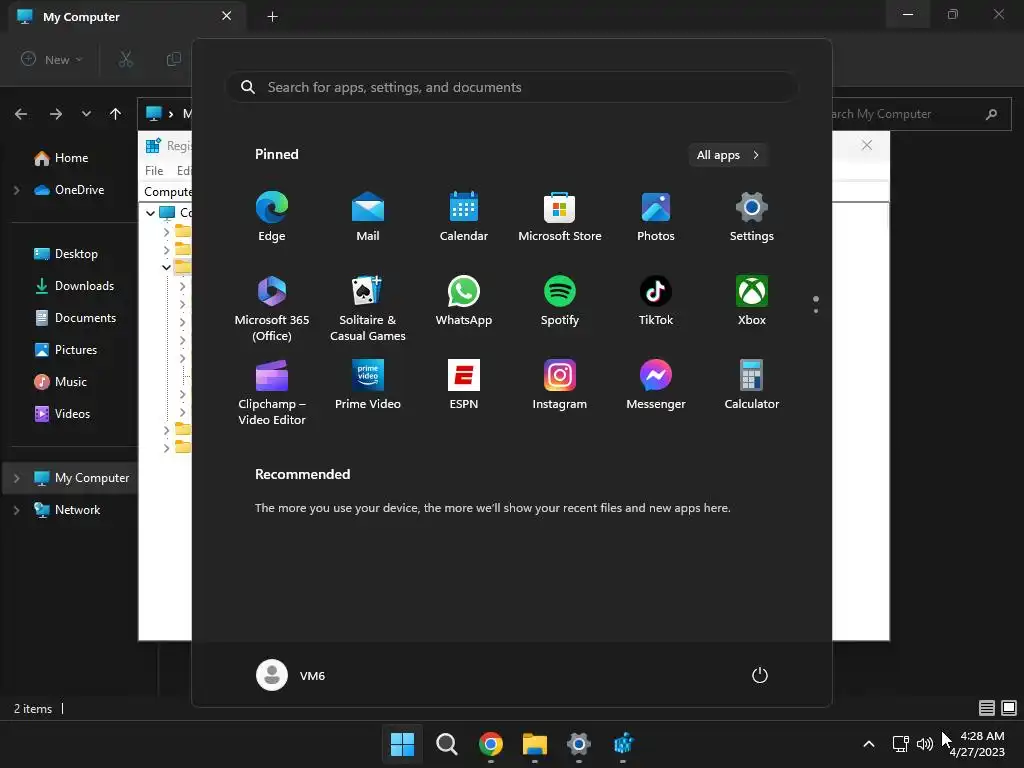Screen dimensions: 1024x768
Task: Click the Copy icon in Explorer toolbar
Action: [174, 59]
